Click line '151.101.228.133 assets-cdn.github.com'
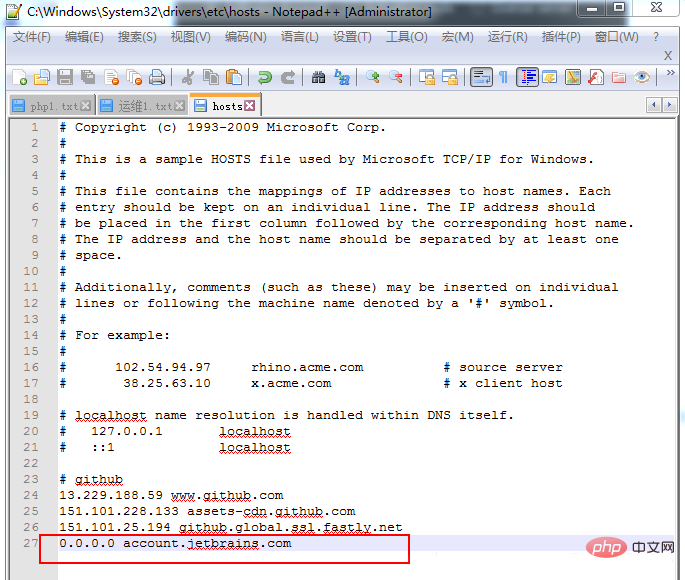Viewport: 685px width, 580px height. [208, 511]
